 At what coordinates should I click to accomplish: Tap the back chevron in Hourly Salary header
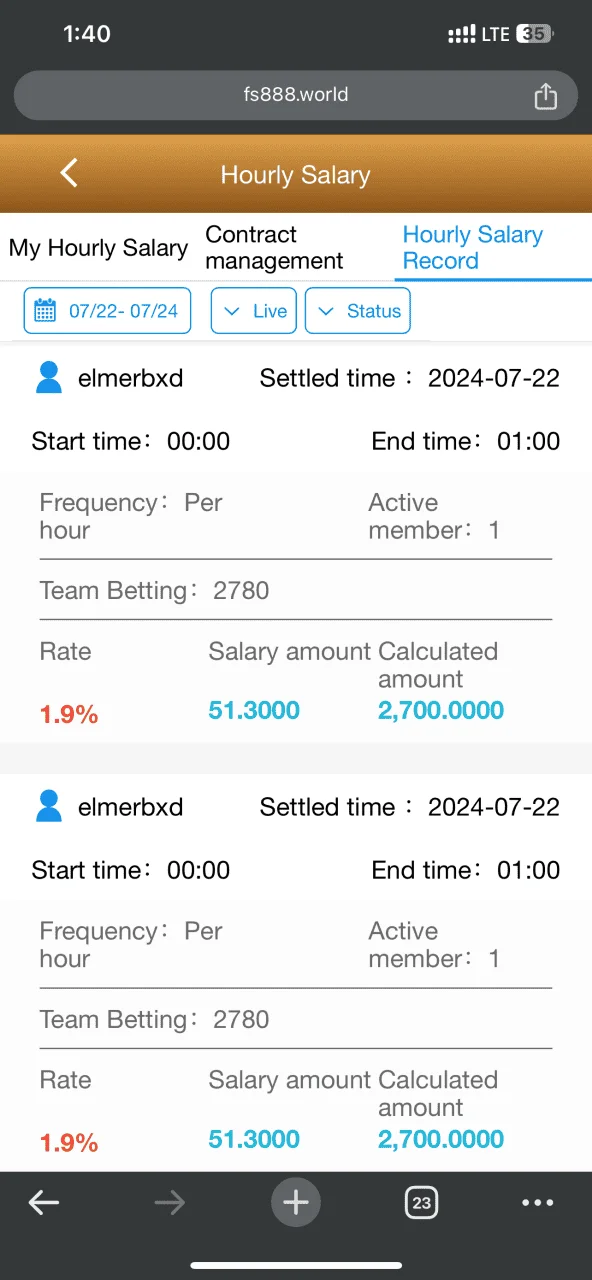pos(68,173)
